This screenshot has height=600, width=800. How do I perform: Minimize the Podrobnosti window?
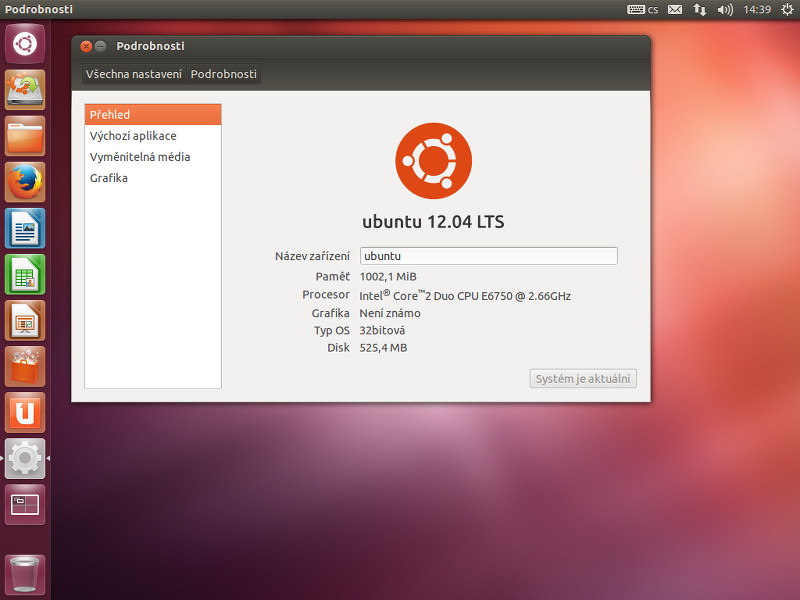pos(101,46)
